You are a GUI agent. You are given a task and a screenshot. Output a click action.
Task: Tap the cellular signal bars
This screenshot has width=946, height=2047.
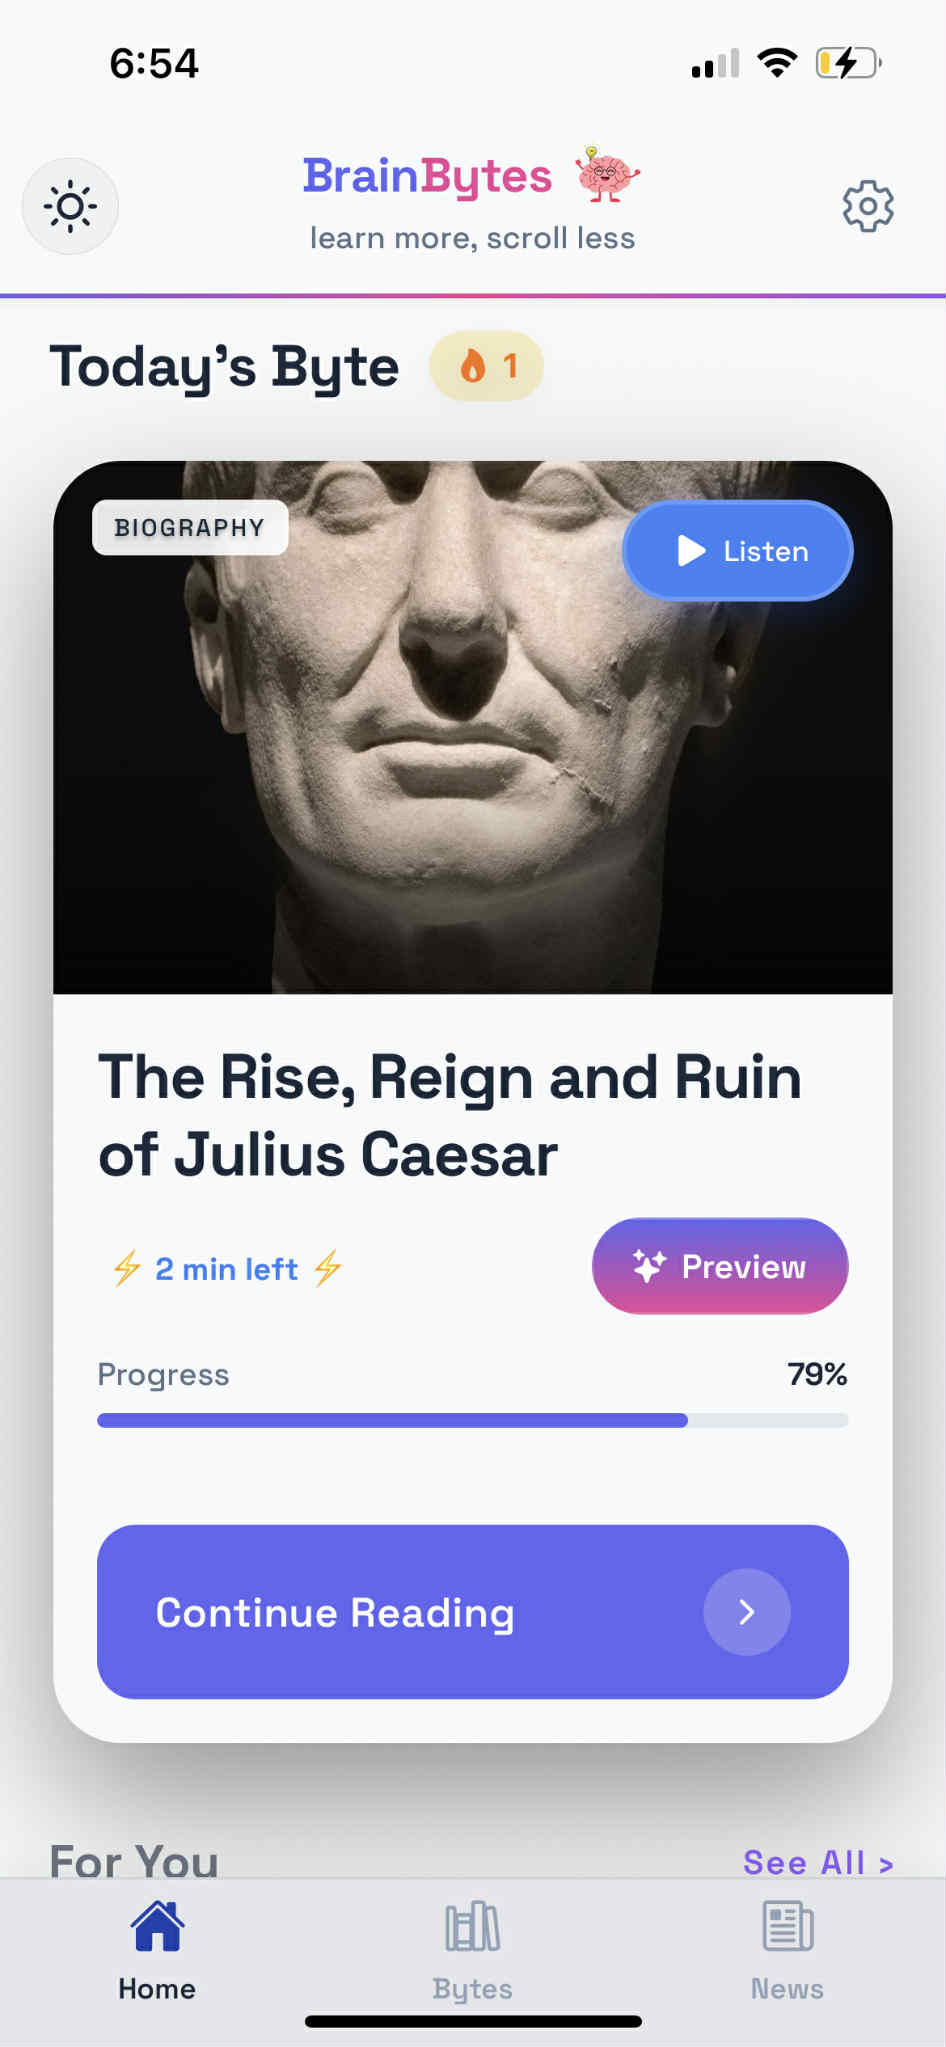(715, 63)
